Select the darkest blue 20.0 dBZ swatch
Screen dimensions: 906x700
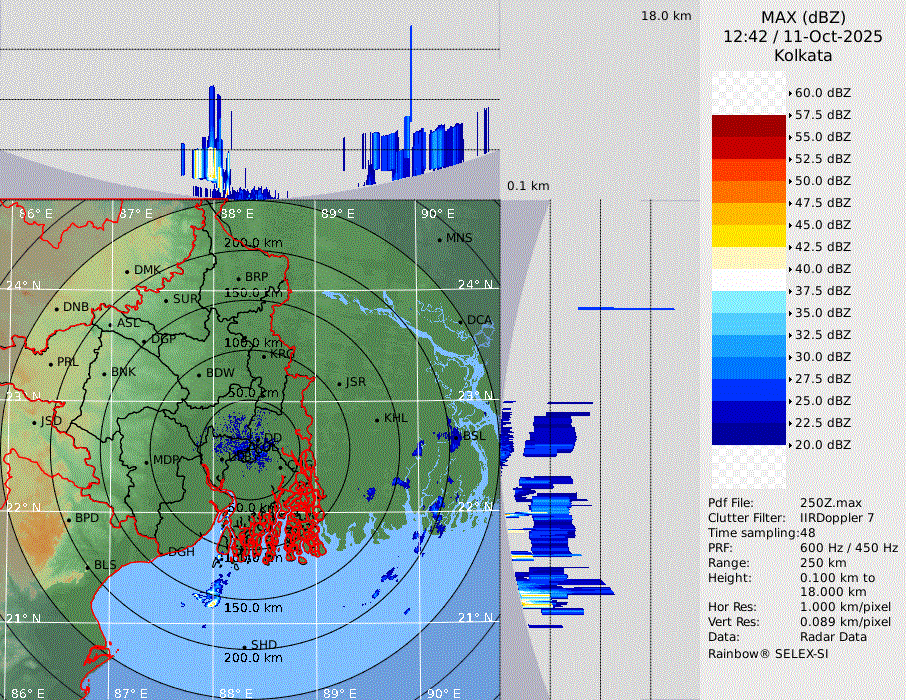pyautogui.click(x=748, y=434)
